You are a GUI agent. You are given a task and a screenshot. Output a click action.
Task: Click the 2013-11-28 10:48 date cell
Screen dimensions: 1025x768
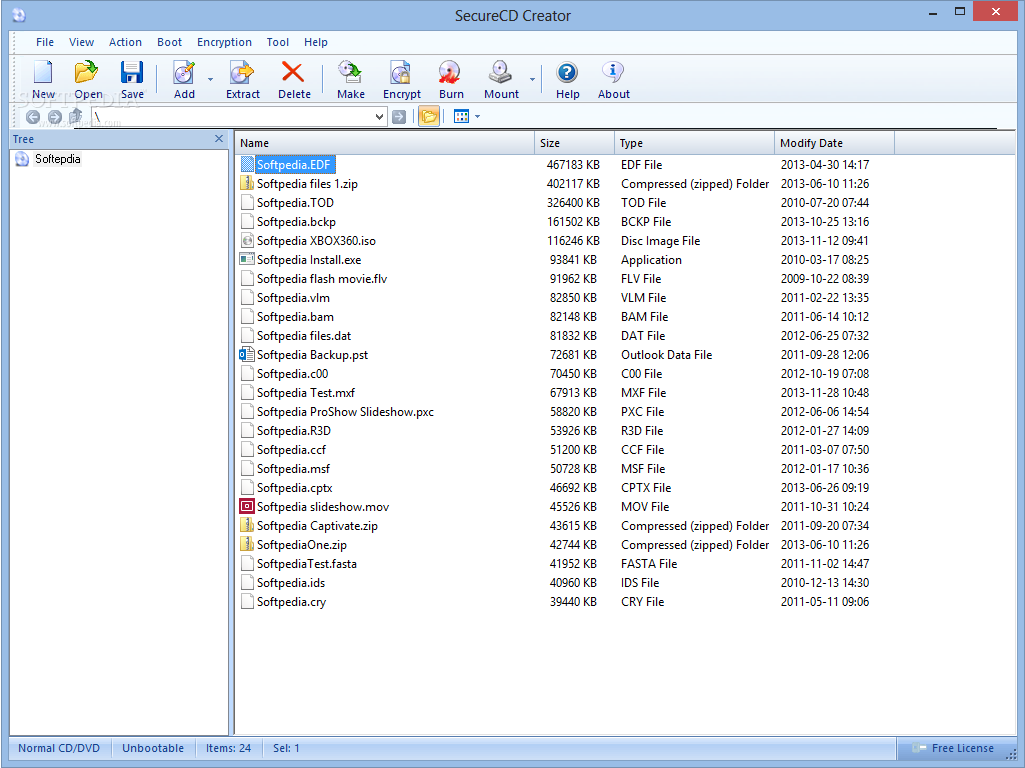[825, 393]
